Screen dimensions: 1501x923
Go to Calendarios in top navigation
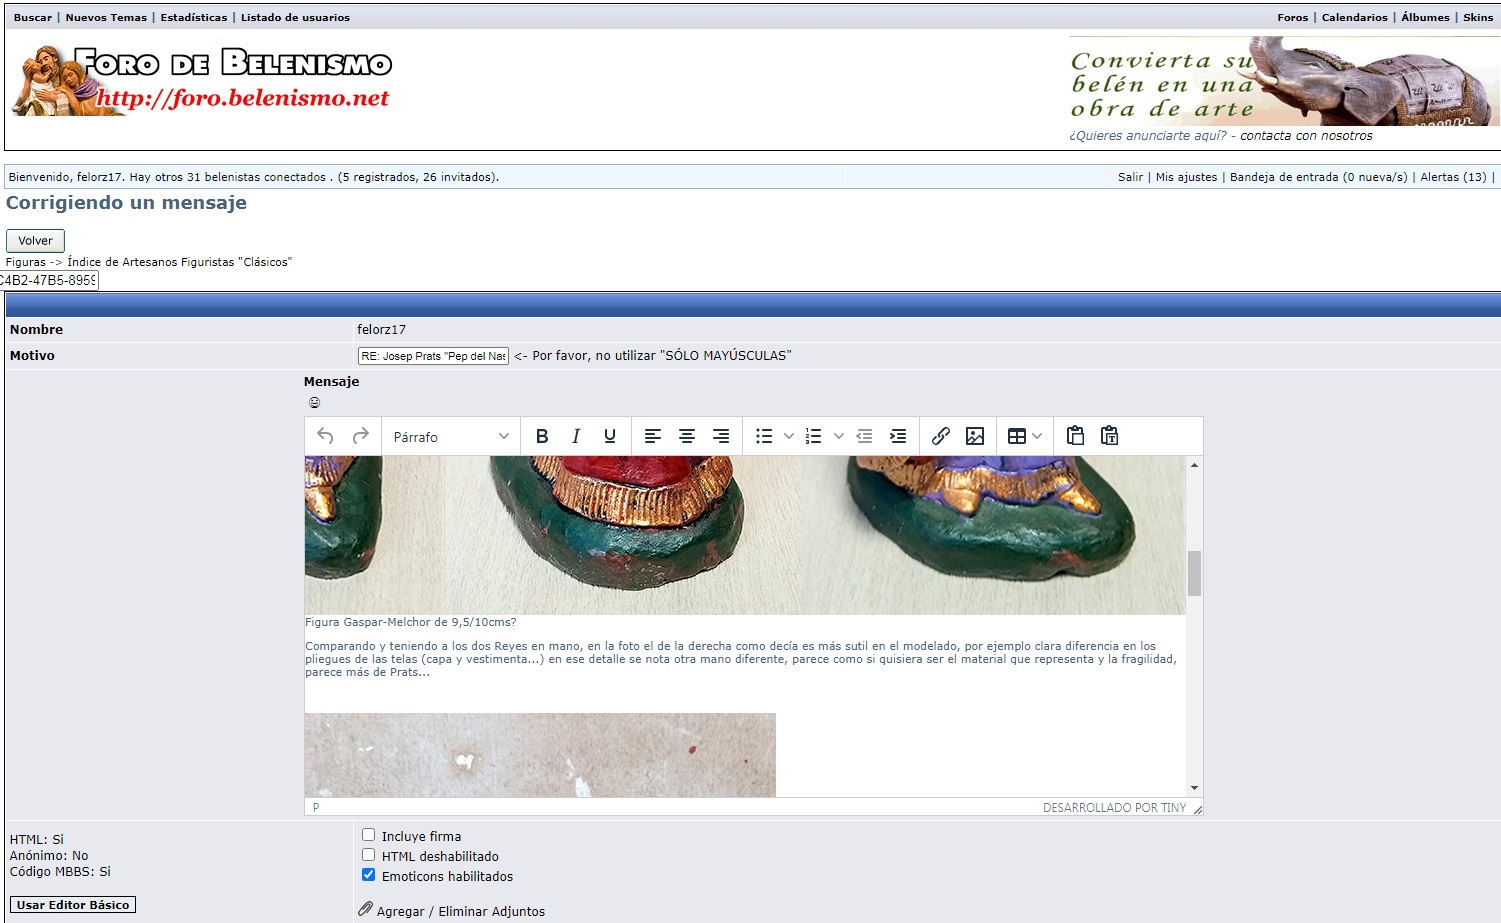tap(1354, 18)
